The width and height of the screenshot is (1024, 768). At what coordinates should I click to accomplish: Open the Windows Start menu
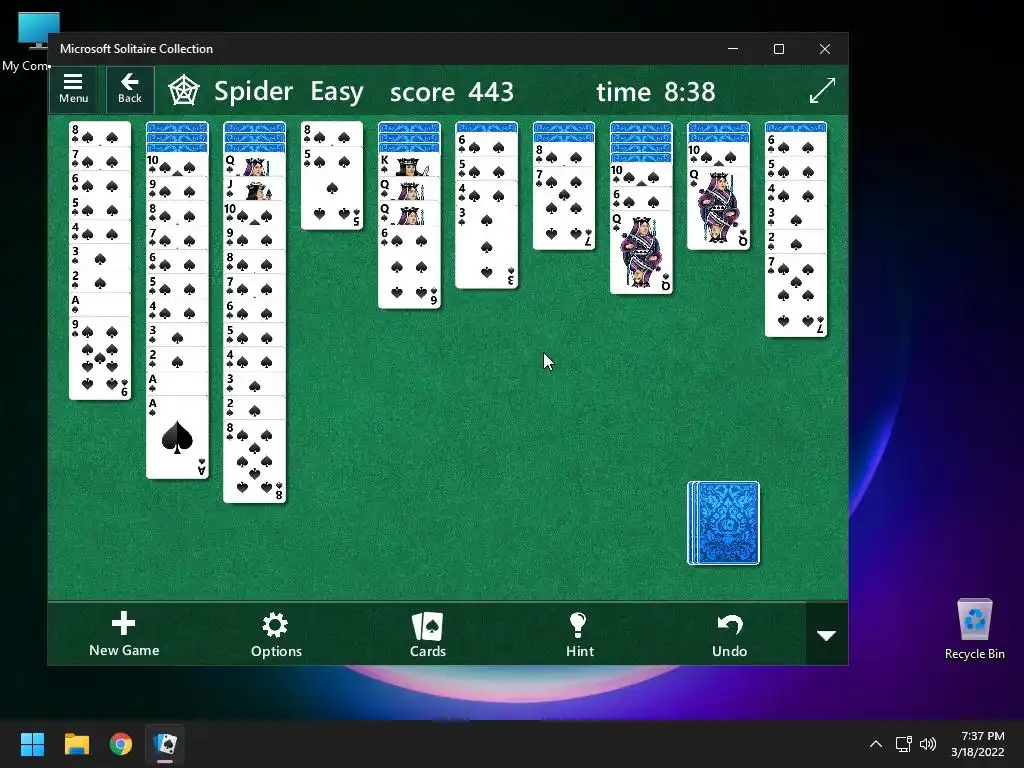[32, 744]
